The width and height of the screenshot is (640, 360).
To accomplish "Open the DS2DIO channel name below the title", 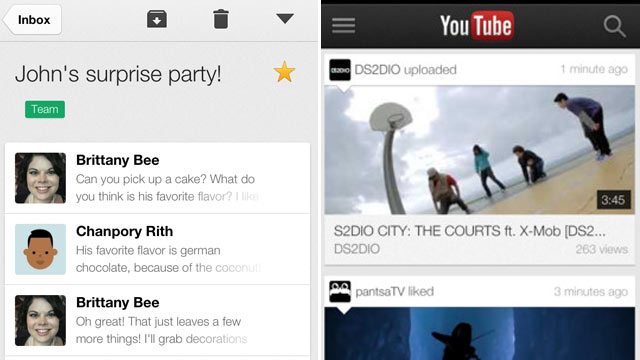I will point(357,249).
